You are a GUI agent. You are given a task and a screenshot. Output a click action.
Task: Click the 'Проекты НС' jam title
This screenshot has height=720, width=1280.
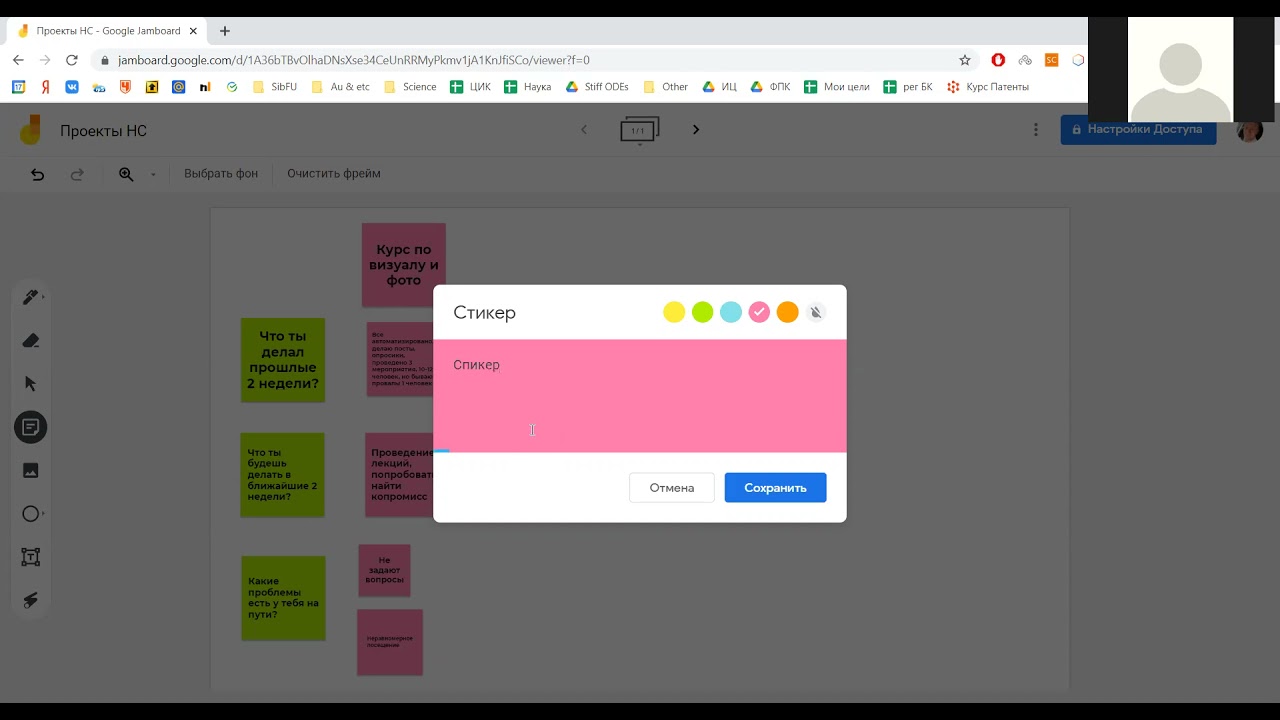[103, 131]
